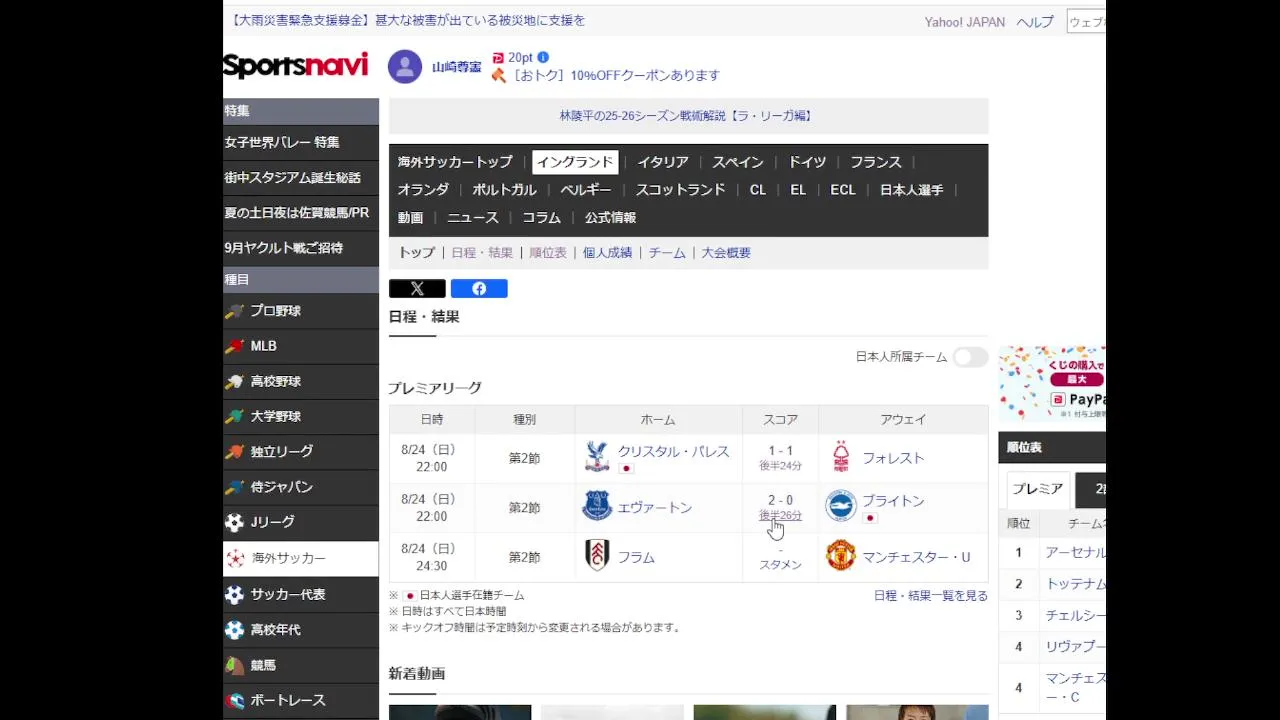Click the サッカー代表 ball icon
Viewport: 1280px width, 720px height.
[x=234, y=594]
